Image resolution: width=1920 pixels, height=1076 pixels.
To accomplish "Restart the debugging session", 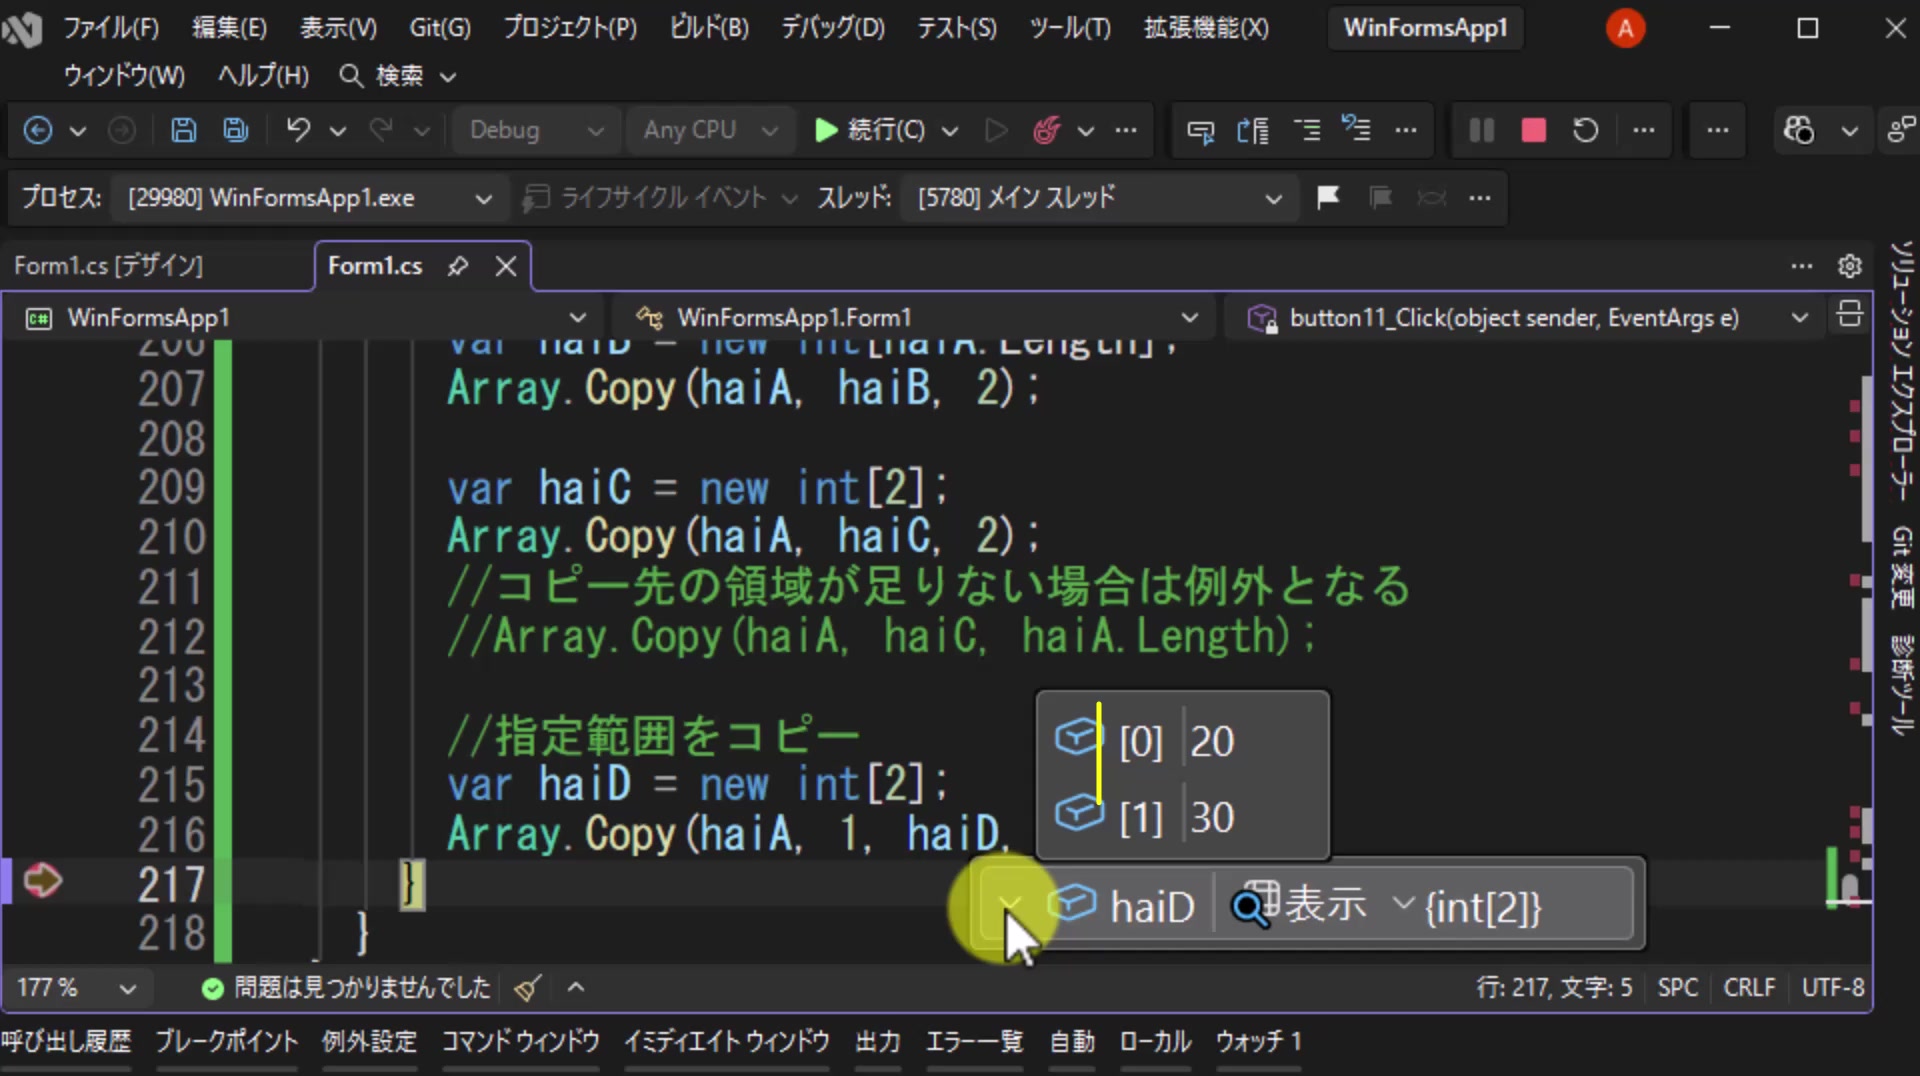I will [1585, 130].
